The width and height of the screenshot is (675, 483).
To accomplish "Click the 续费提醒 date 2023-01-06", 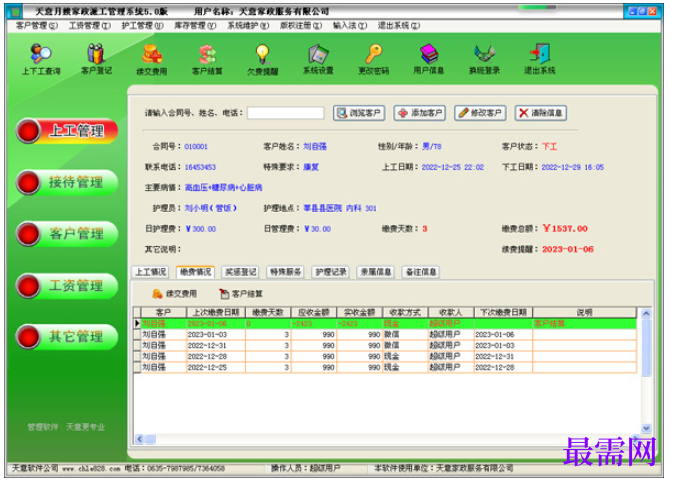I will point(568,249).
